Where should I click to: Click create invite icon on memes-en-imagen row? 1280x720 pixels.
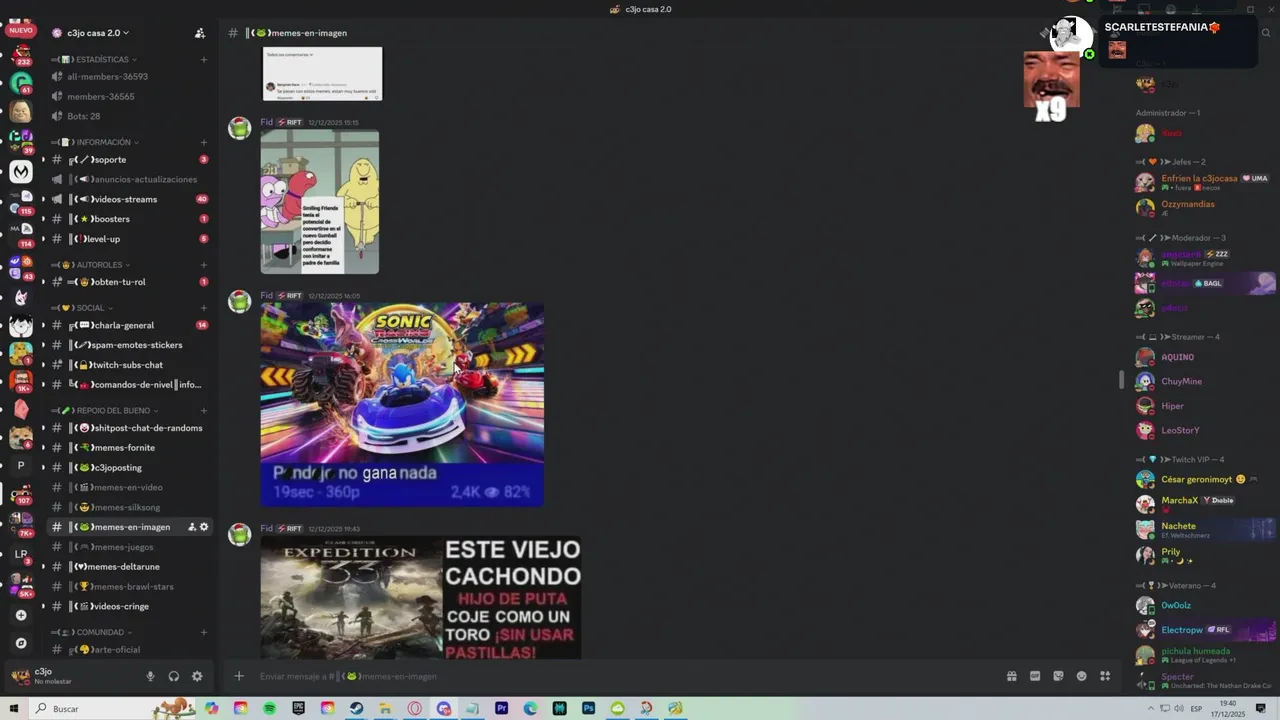point(192,527)
